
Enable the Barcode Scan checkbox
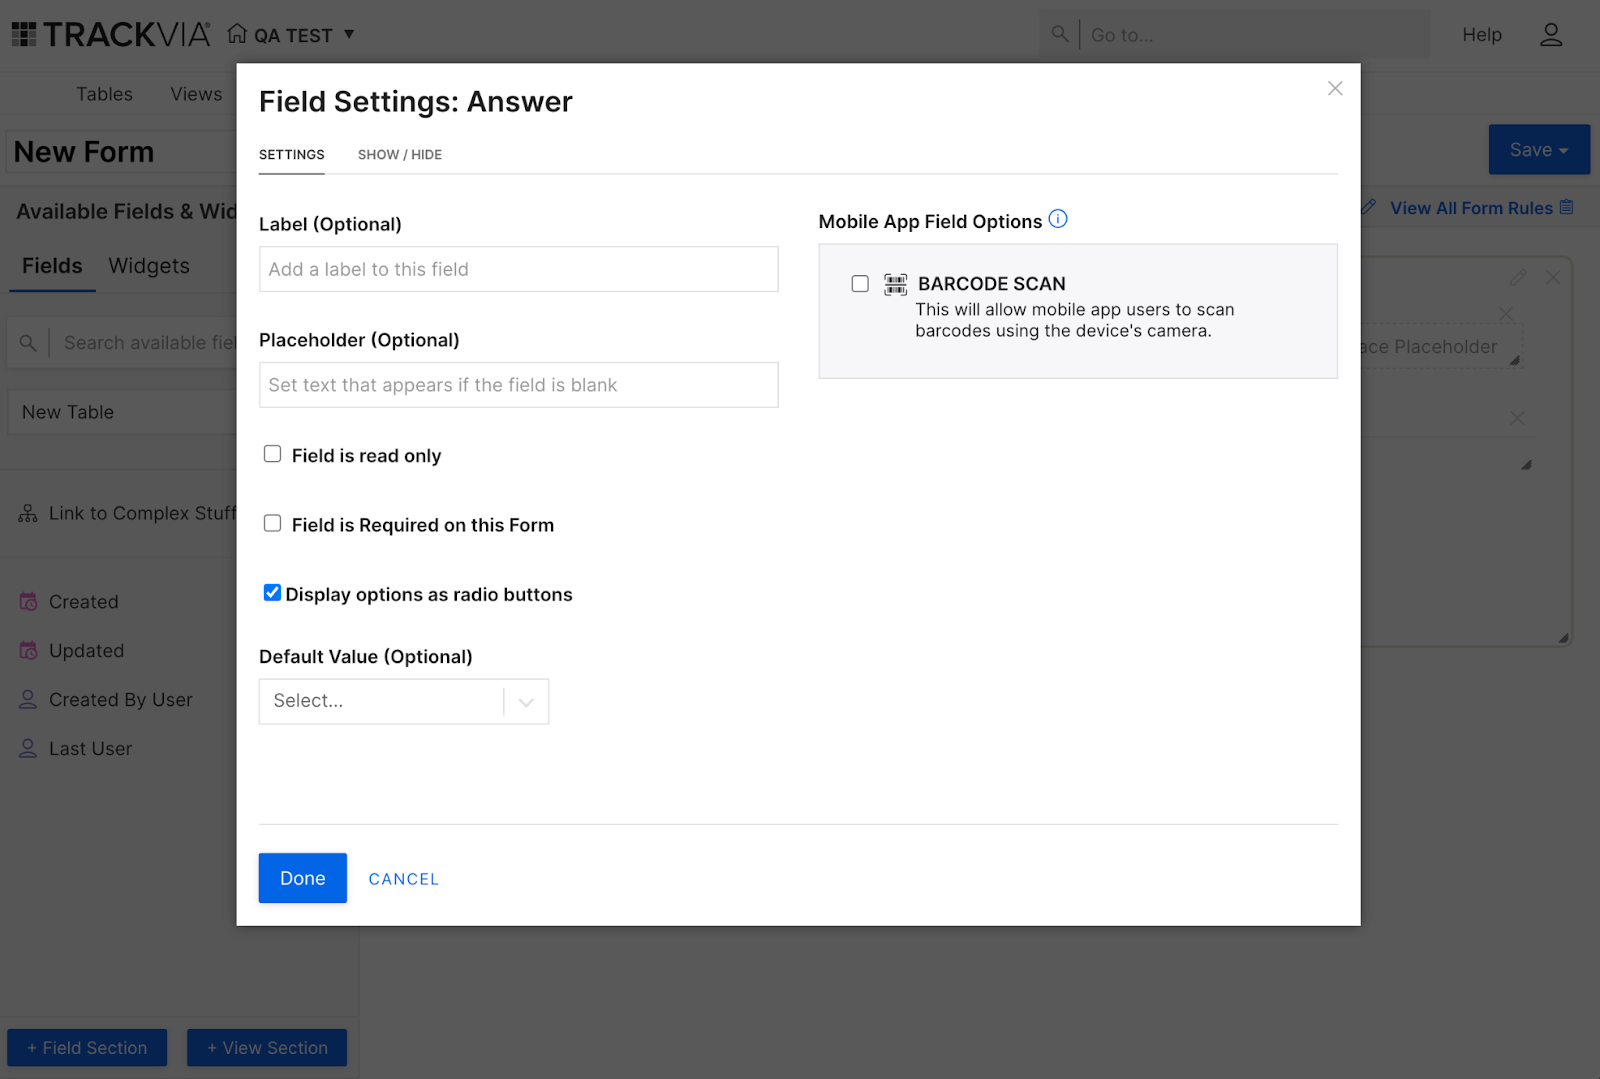(x=860, y=284)
